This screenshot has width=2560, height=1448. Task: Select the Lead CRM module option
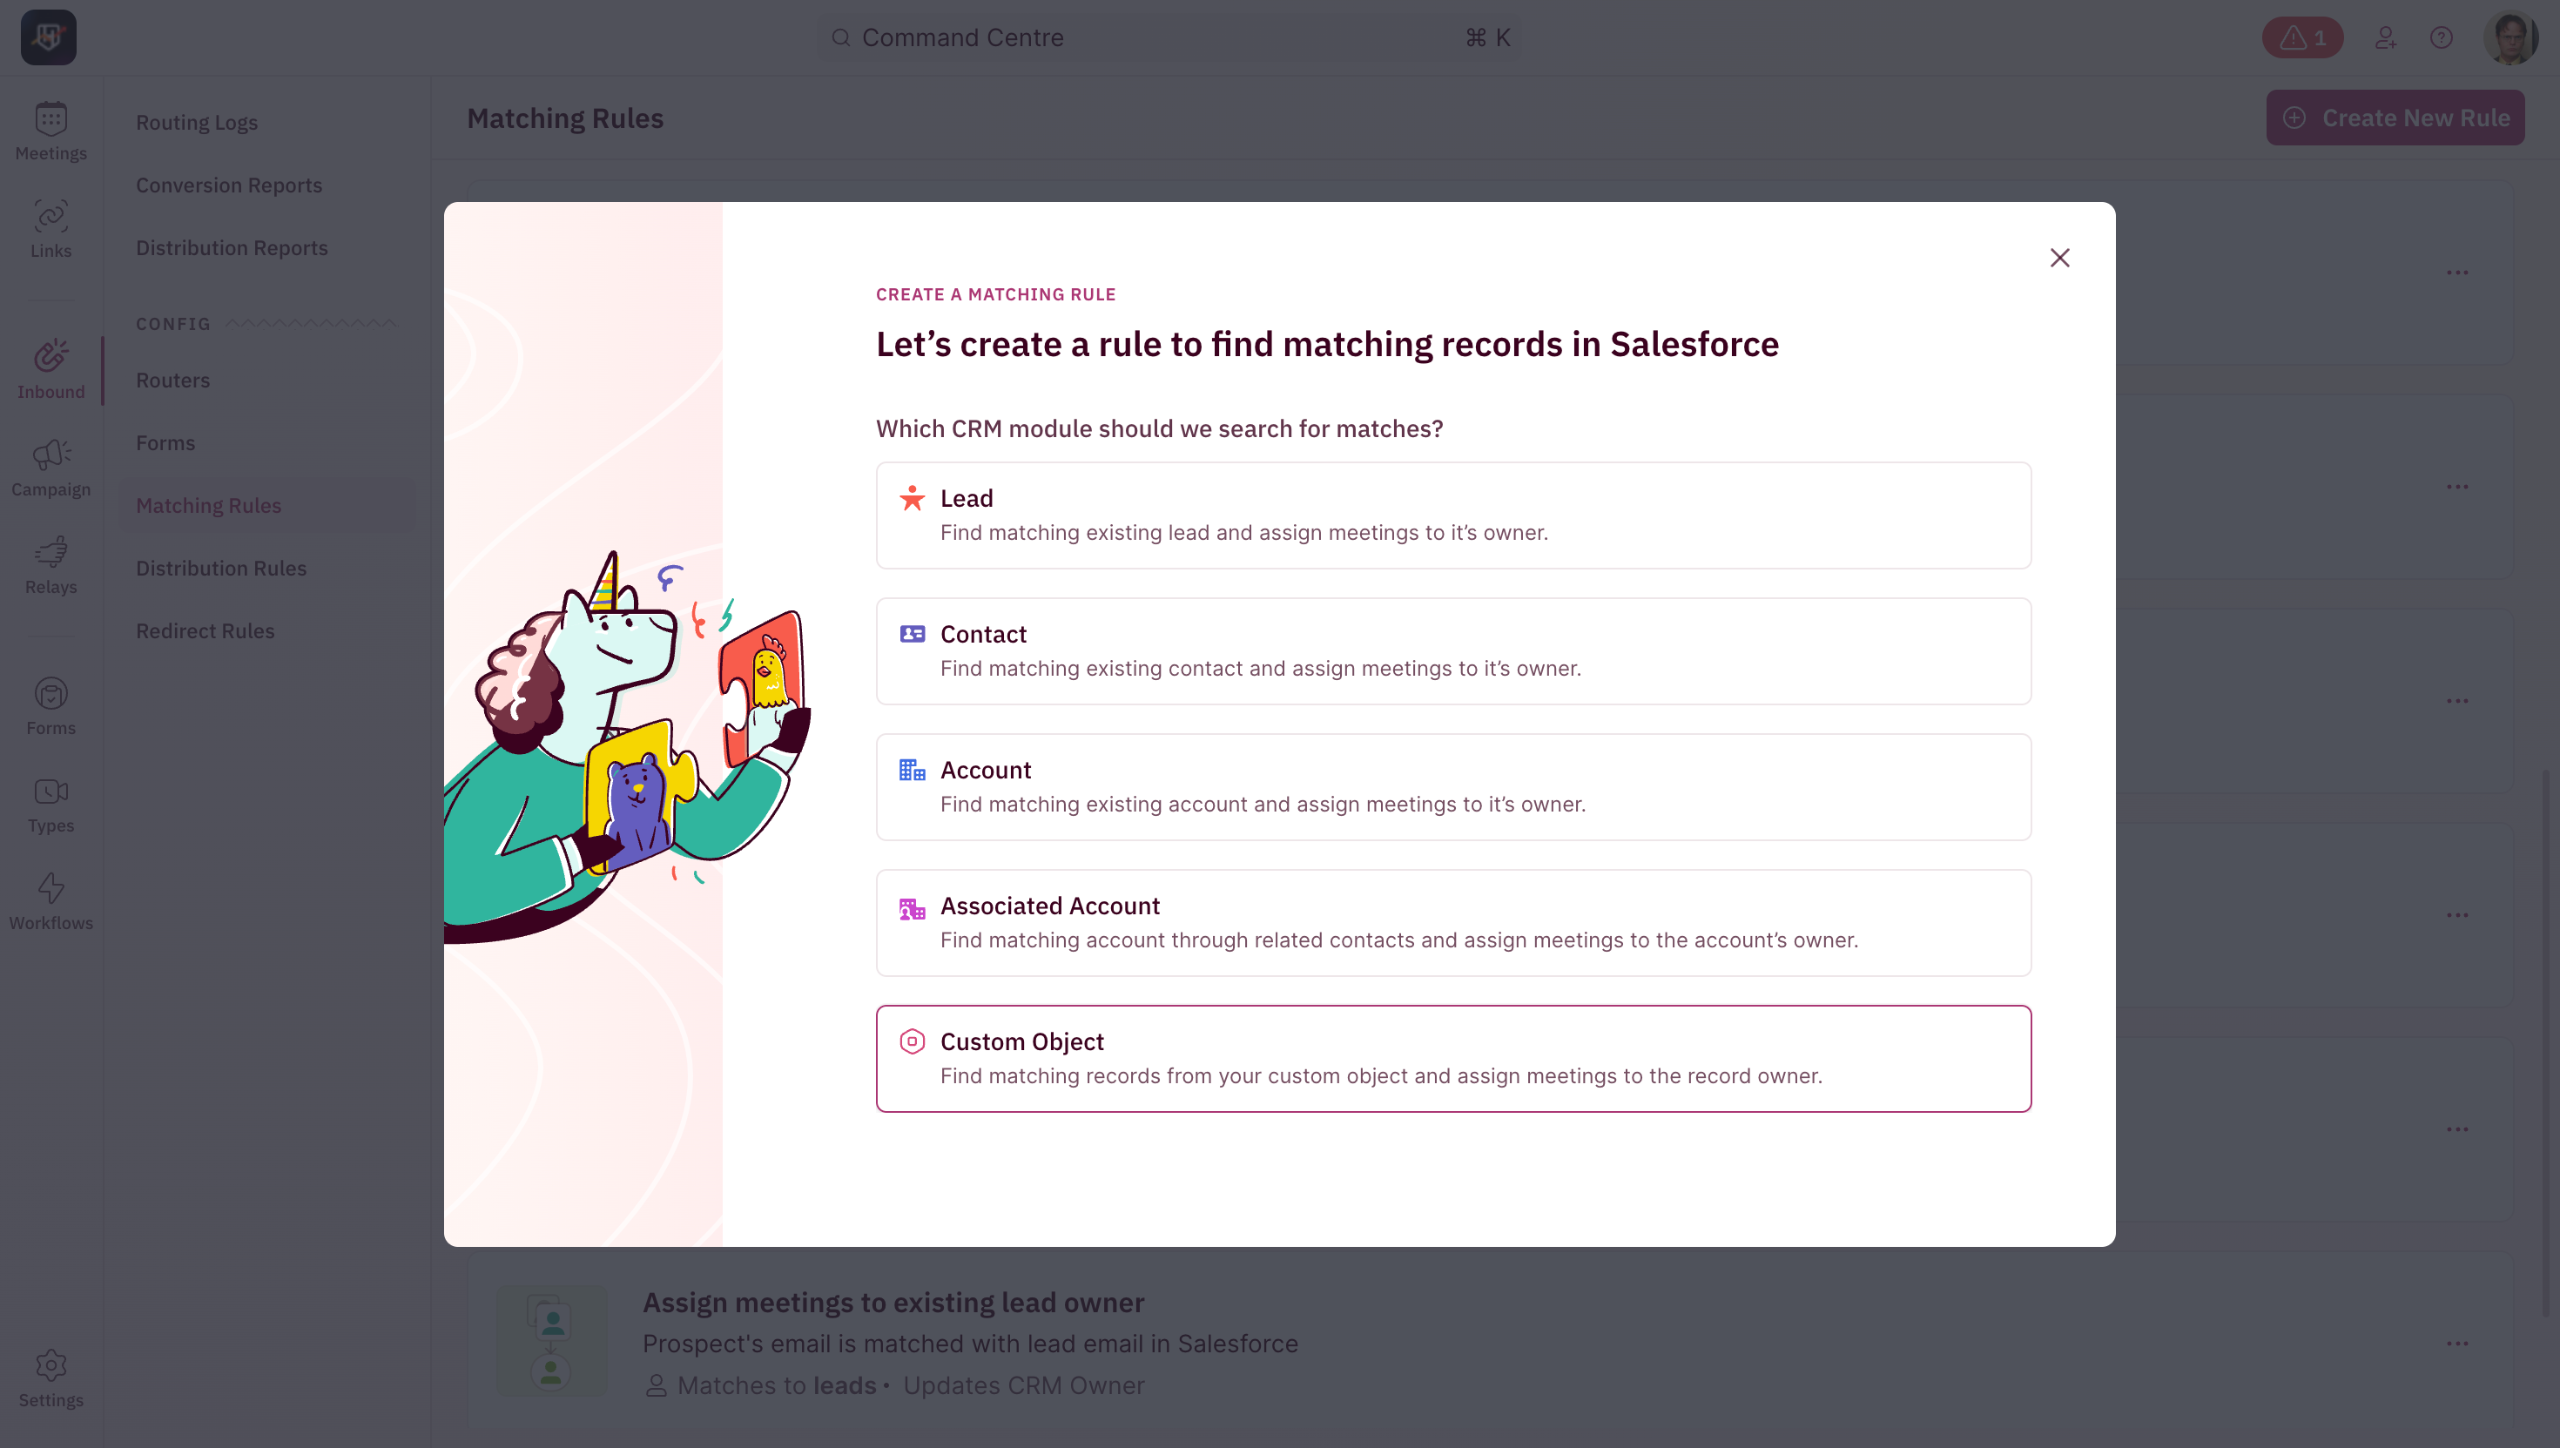(x=1453, y=515)
